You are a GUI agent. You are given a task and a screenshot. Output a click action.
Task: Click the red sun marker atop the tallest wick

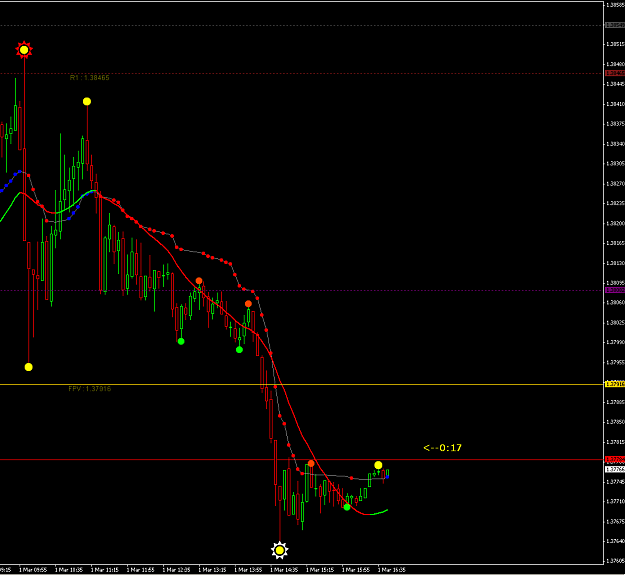[24, 50]
